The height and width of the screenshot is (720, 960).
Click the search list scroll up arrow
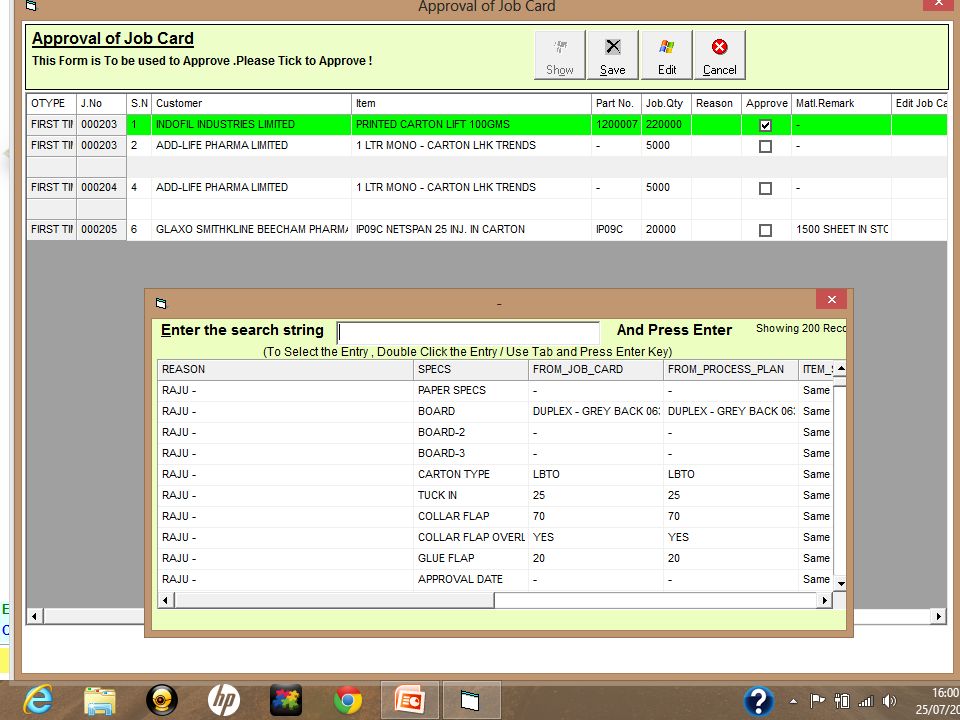(841, 369)
